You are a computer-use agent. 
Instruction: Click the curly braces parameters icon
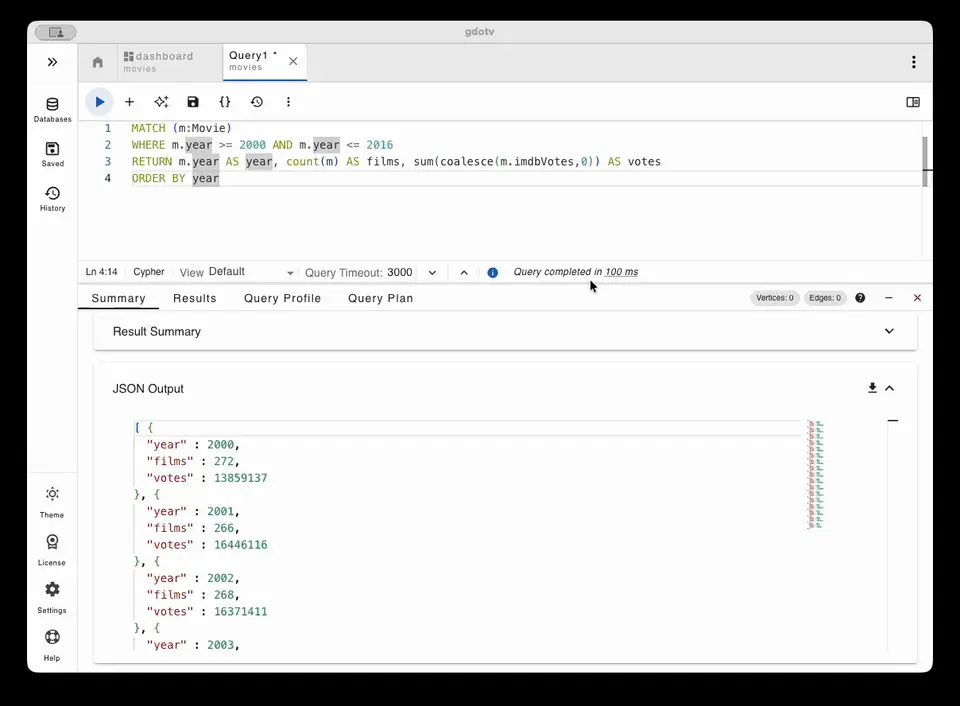(225, 102)
